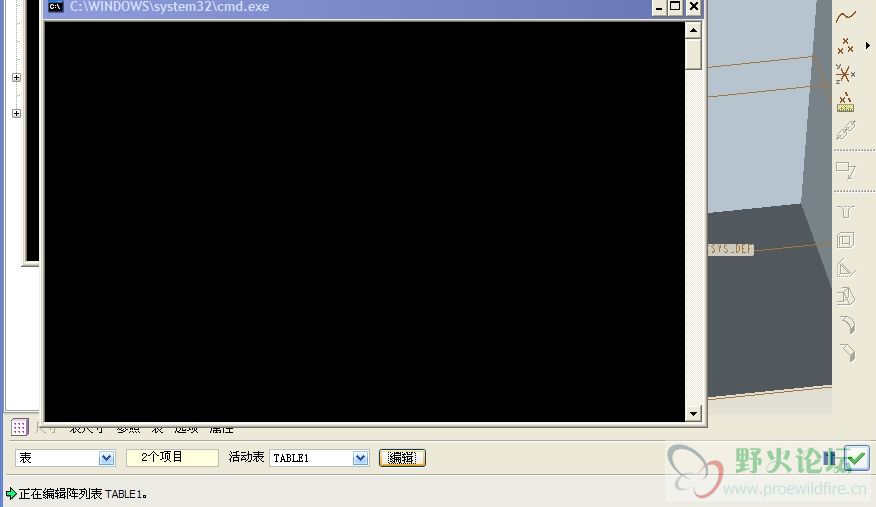Open the 表 pattern type dropdown

(106, 458)
